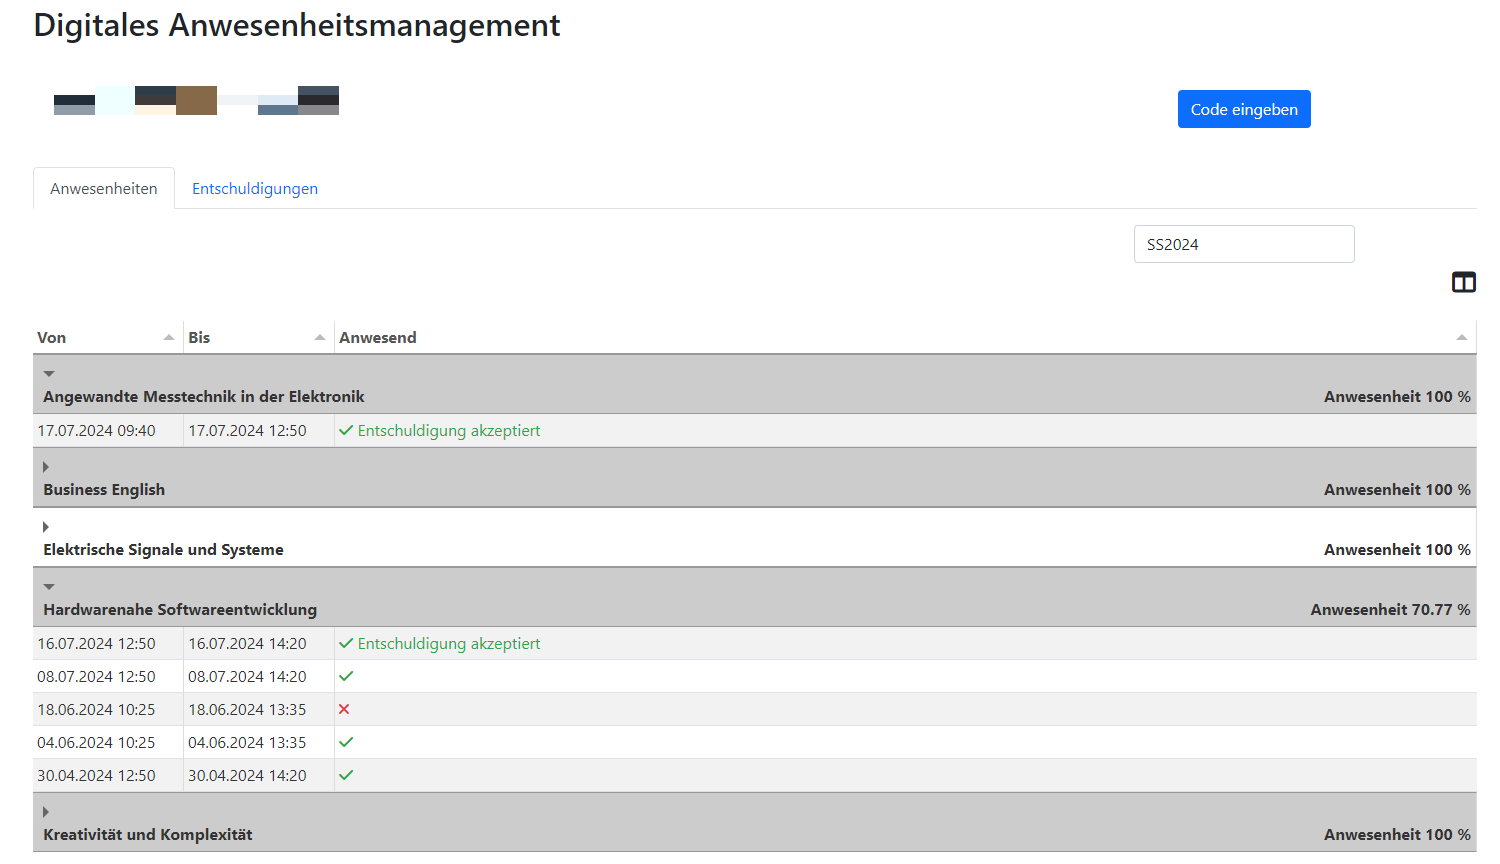
Task: Click Entschuldigung akzeptiert on 16.07.2024 row
Action: coord(448,644)
